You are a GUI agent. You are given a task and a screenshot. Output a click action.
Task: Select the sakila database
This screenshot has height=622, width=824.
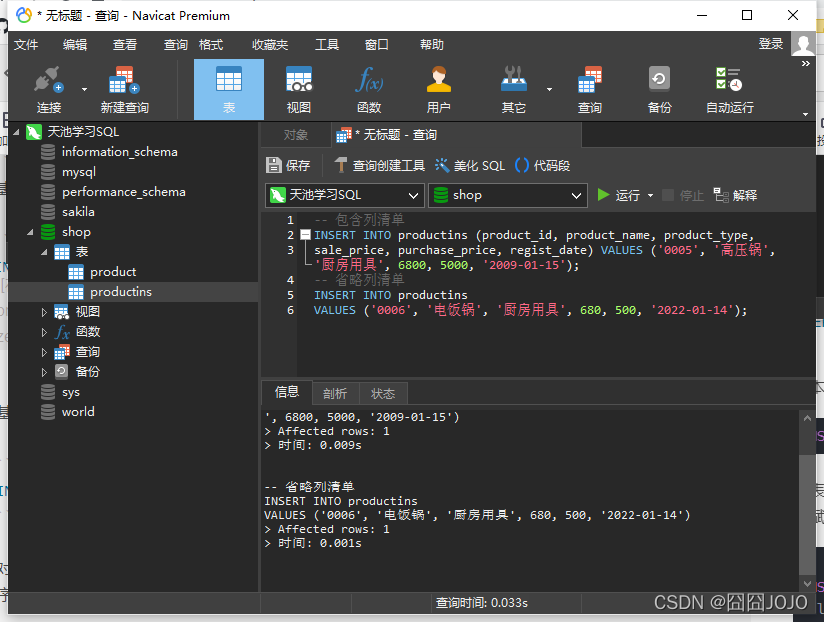click(x=78, y=212)
